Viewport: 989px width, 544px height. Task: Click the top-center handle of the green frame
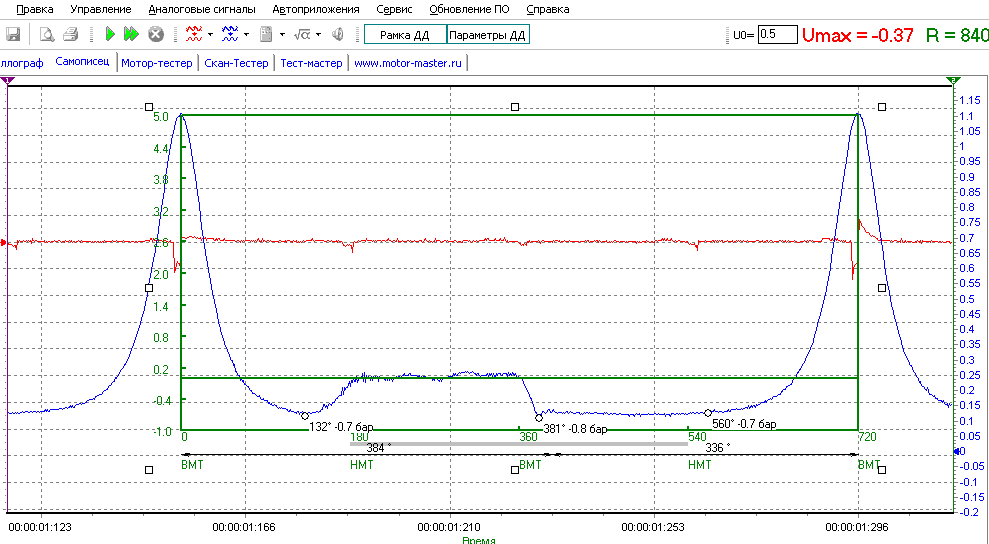pos(515,107)
